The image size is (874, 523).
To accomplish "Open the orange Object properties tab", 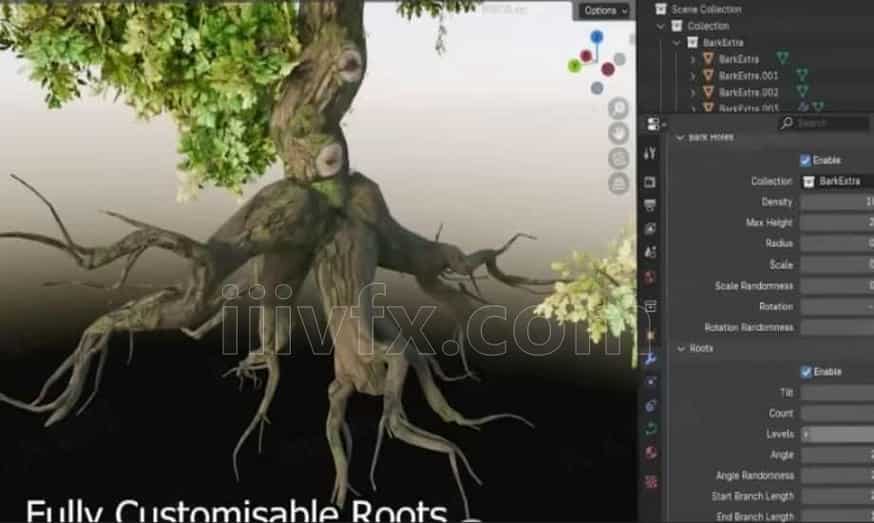I will click(x=650, y=335).
